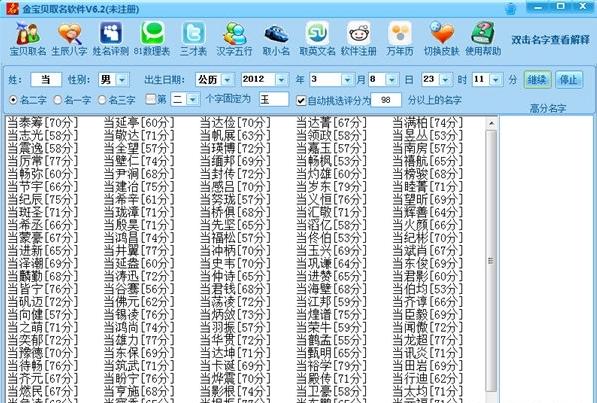The width and height of the screenshot is (597, 403).
Task: Select the name 当志光[58分]
Action: click(x=43, y=136)
